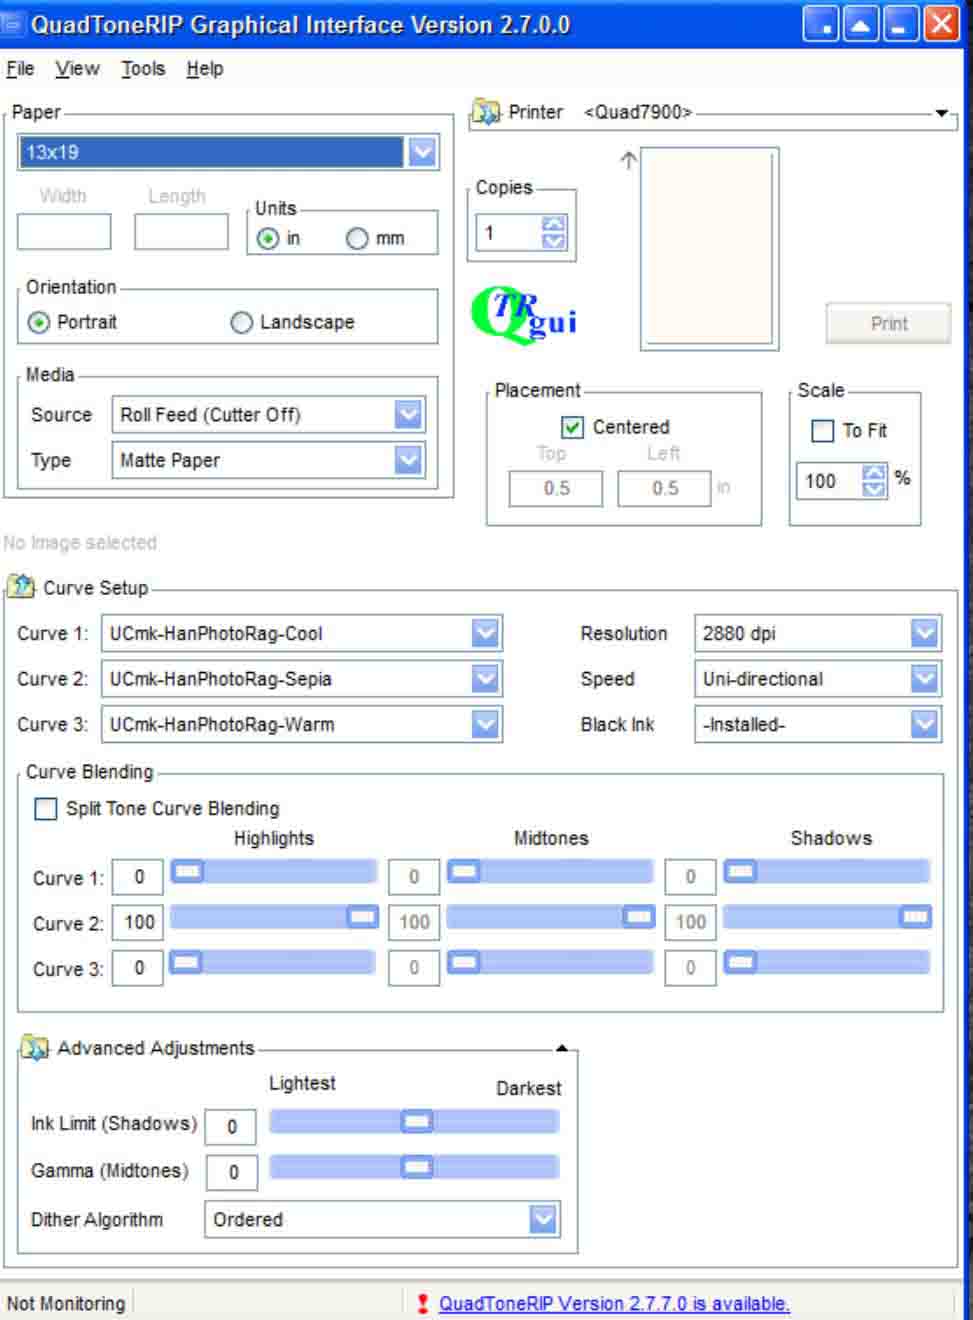Viewport: 973px width, 1320px height.
Task: Uncheck the Centered placement checkbox
Action: click(x=572, y=427)
